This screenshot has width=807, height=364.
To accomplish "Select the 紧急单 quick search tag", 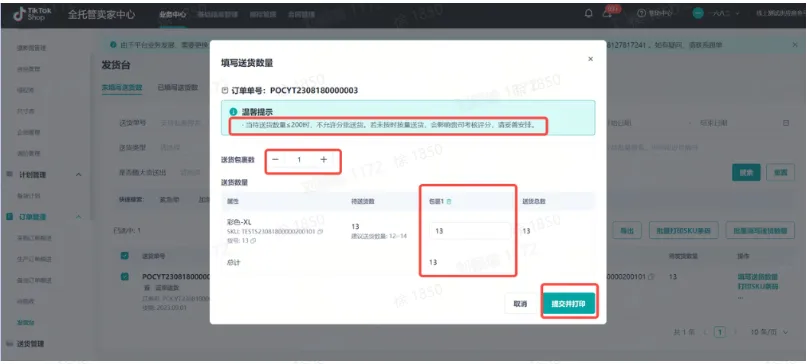I will pos(169,199).
